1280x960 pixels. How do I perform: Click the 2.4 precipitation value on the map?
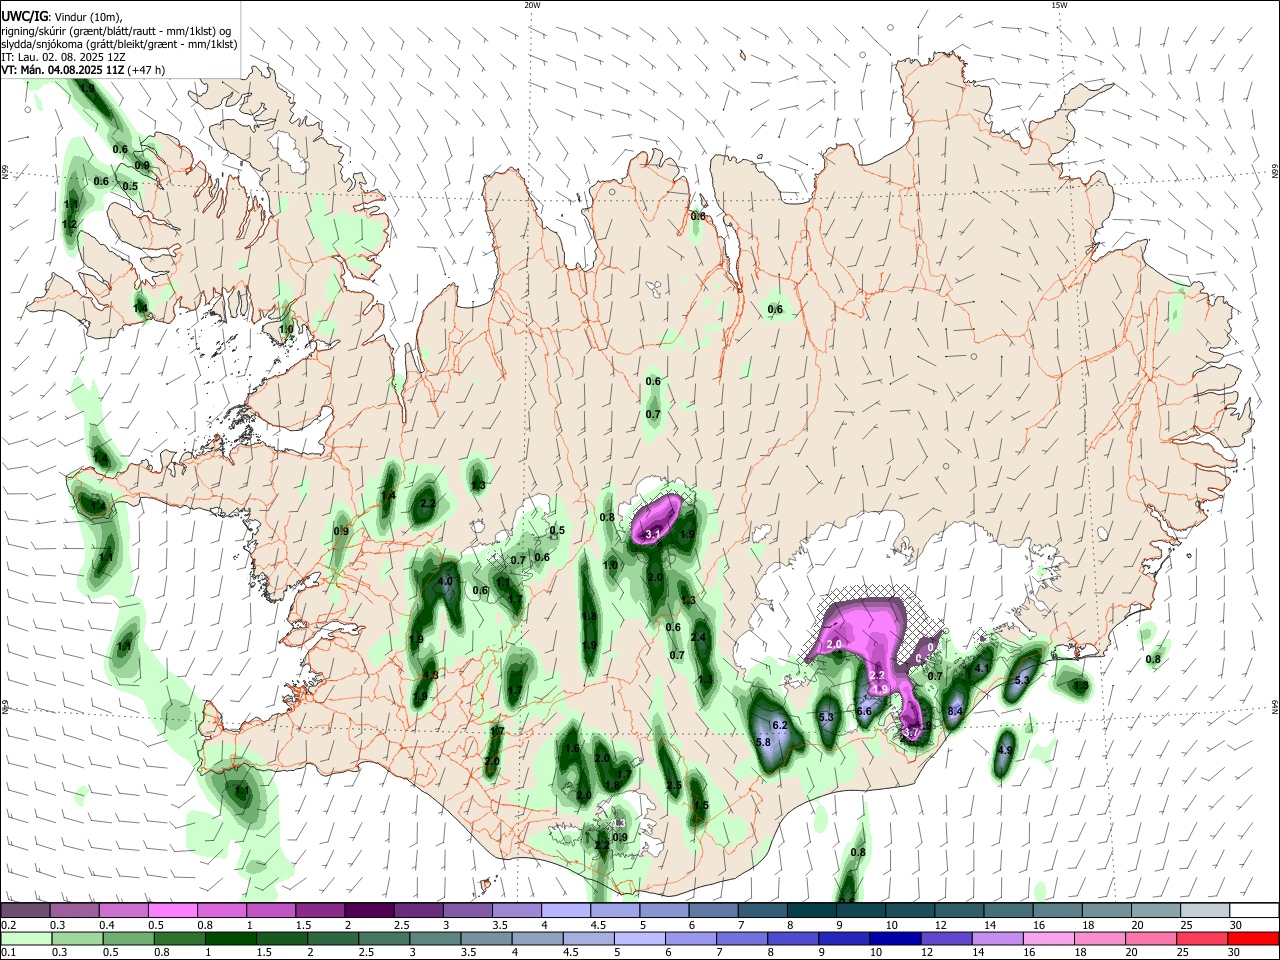698,637
